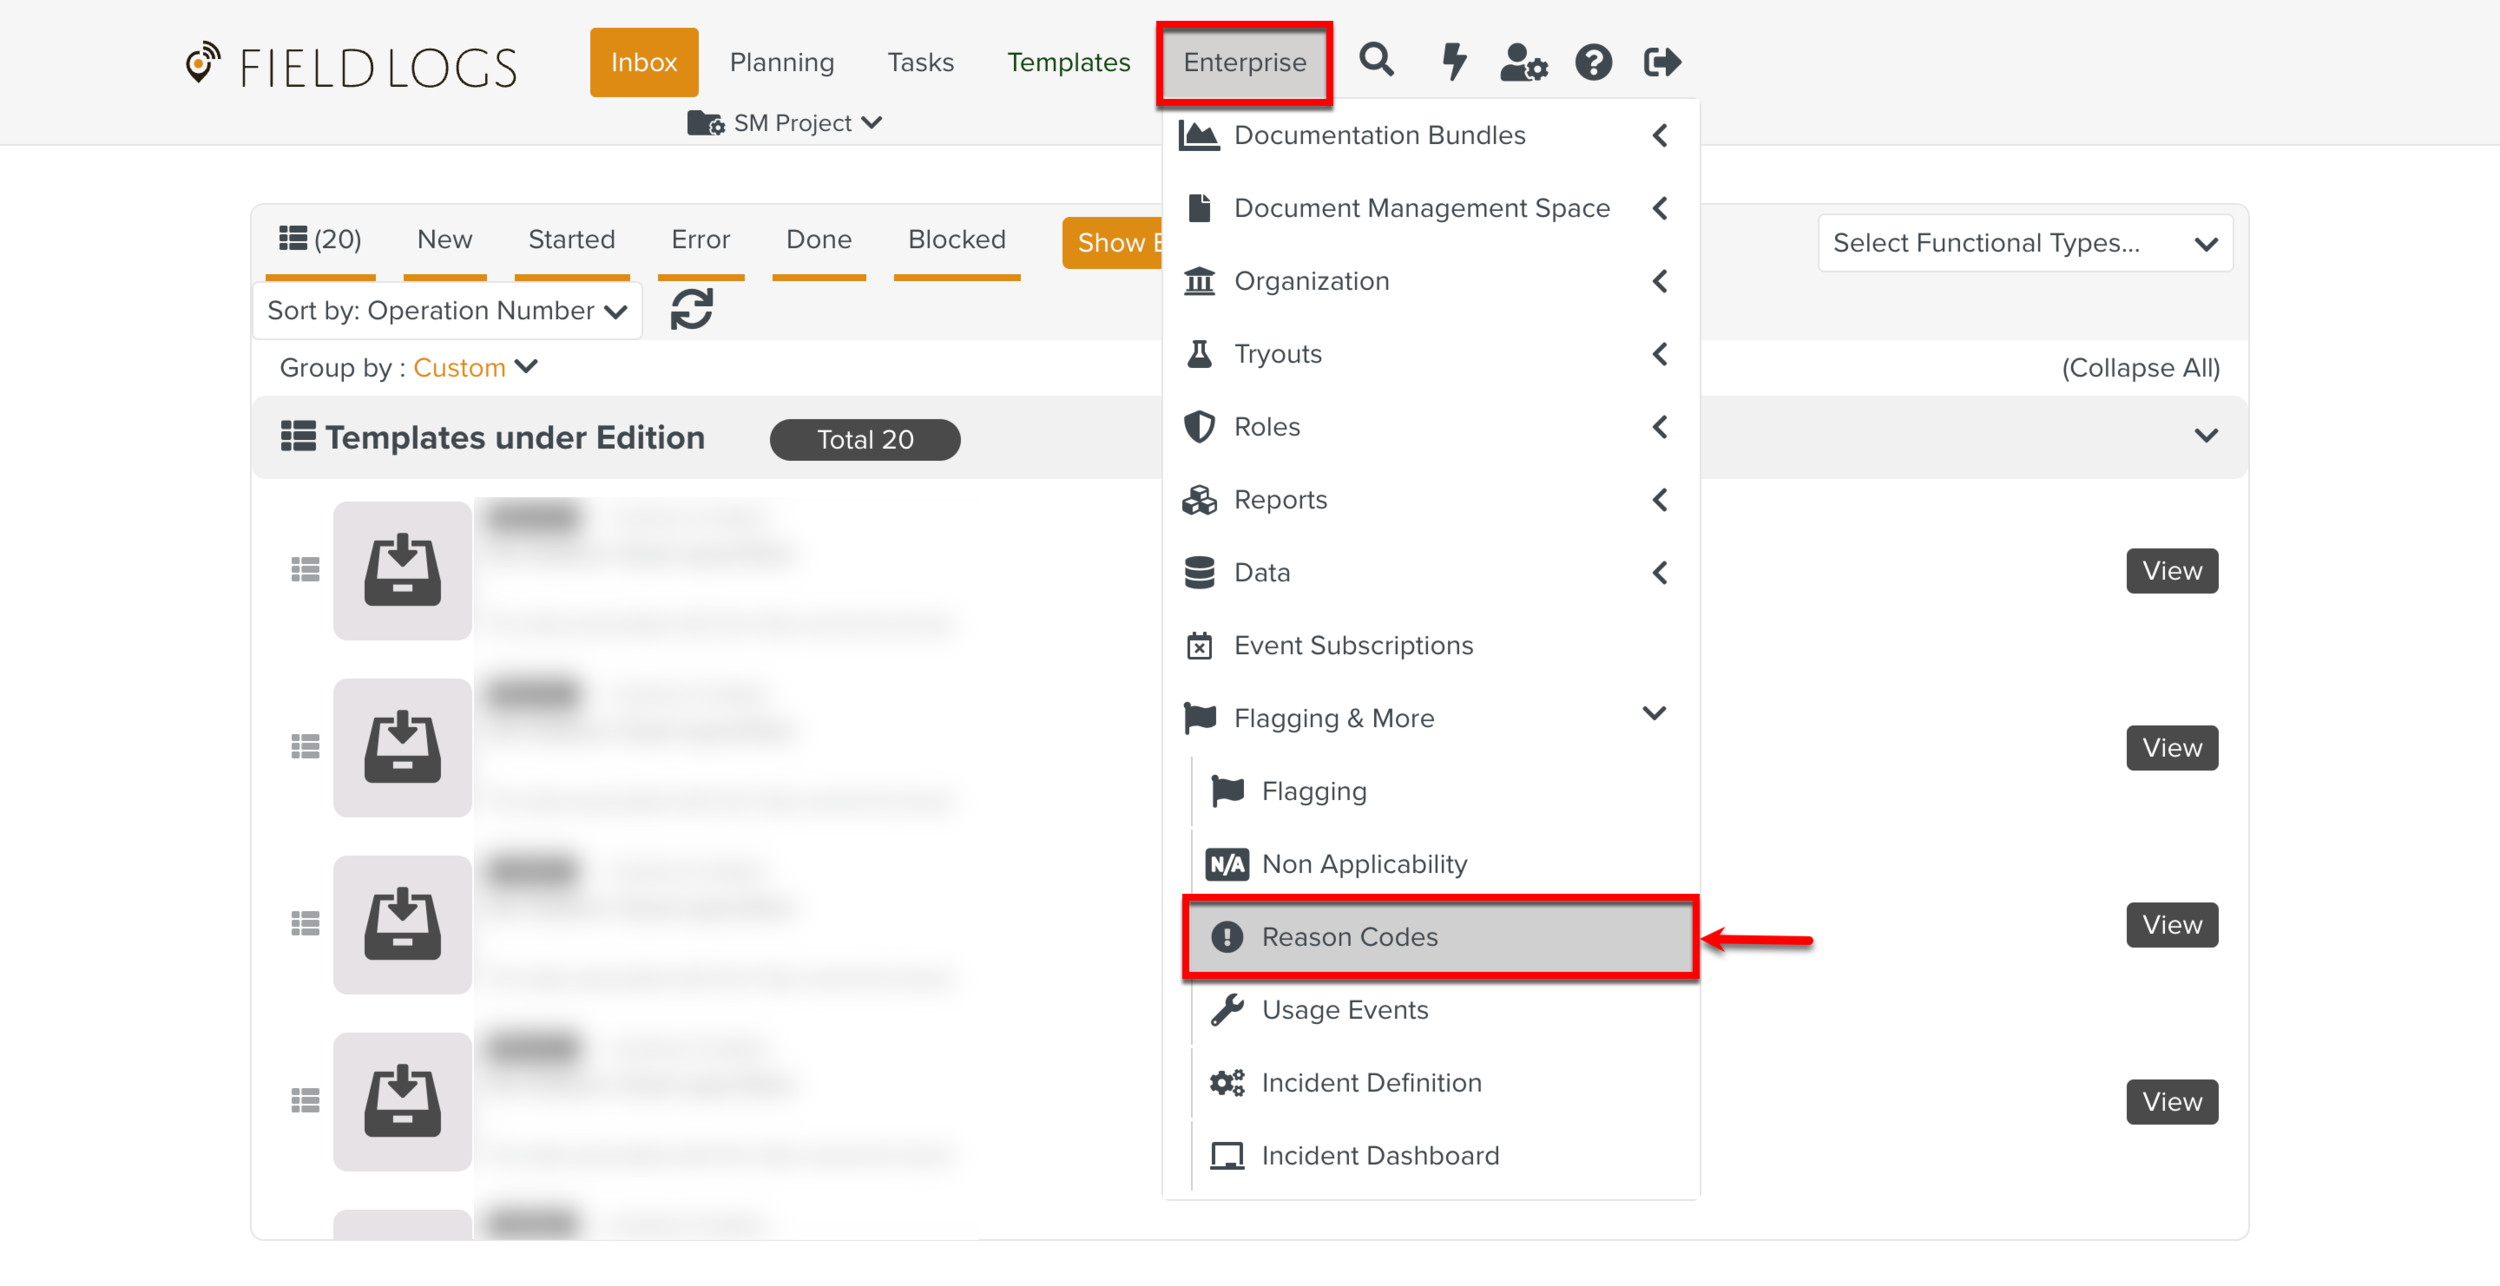Click the logout icon
Viewport: 2500px width, 1286px height.
1662,62
